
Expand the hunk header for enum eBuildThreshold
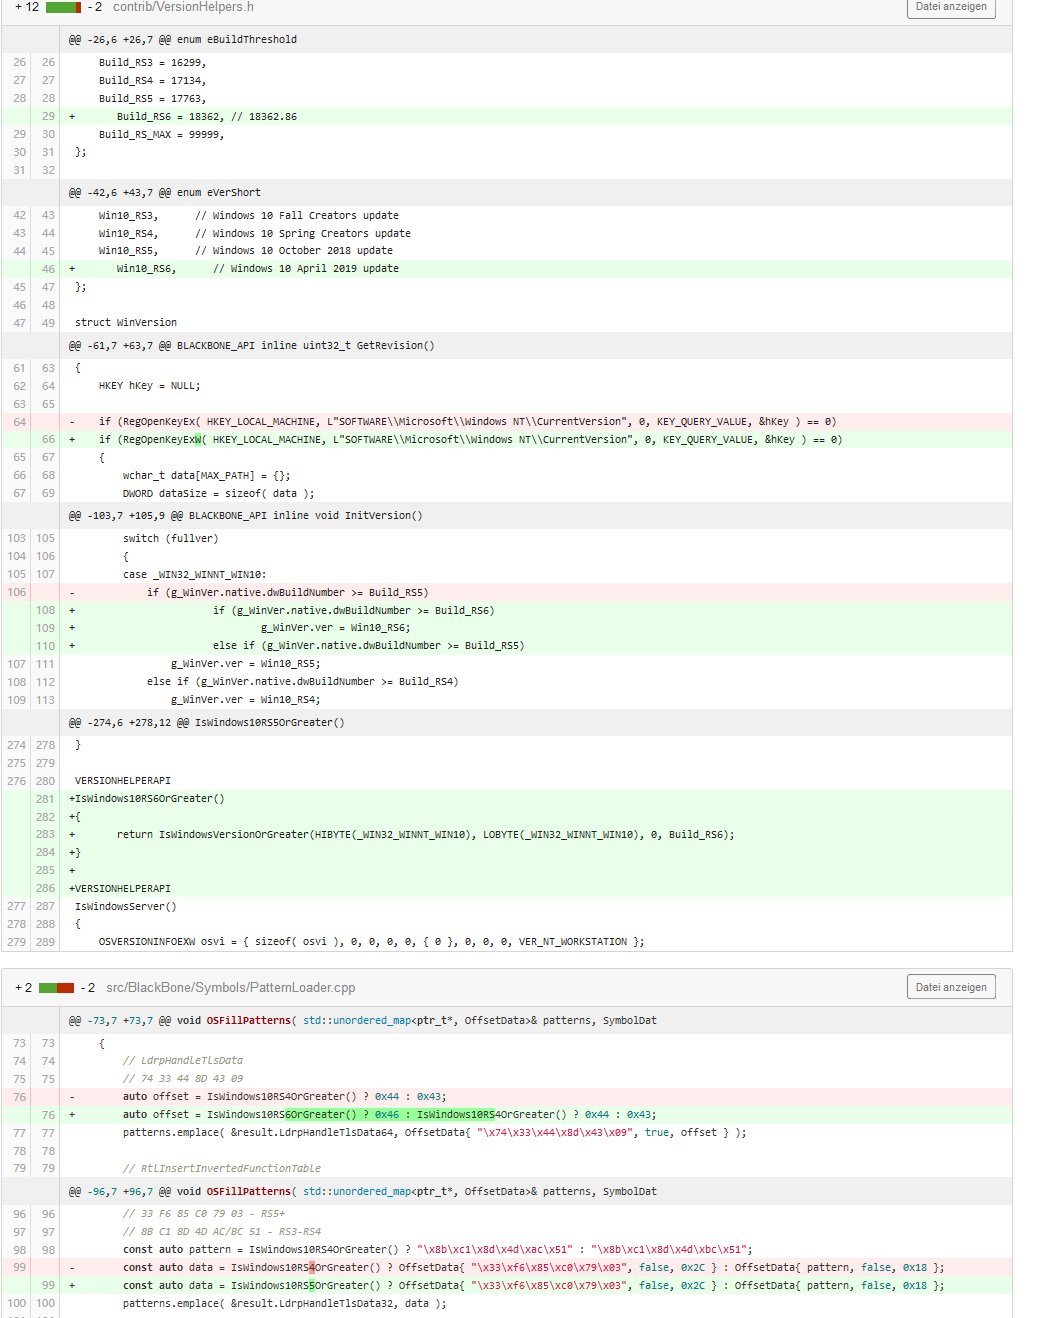(180, 39)
